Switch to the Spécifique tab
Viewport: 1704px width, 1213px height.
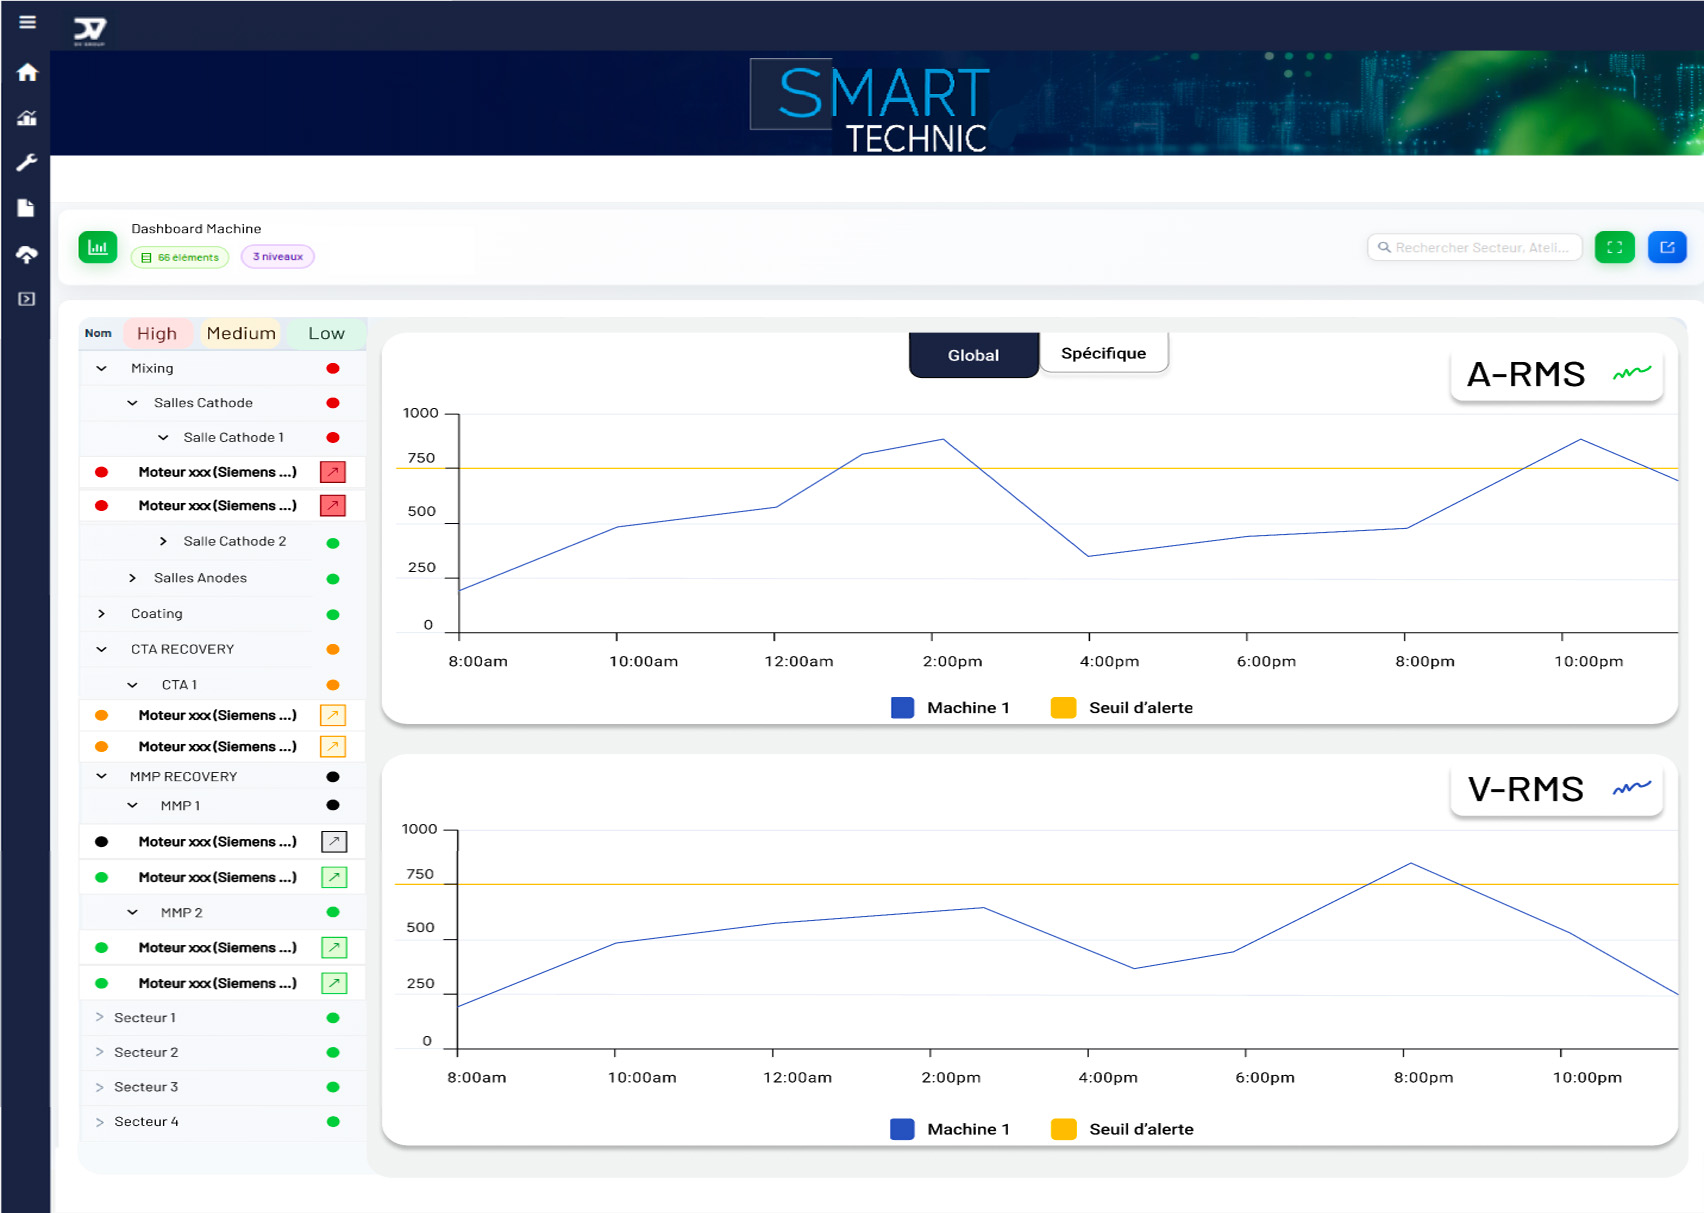point(1103,353)
